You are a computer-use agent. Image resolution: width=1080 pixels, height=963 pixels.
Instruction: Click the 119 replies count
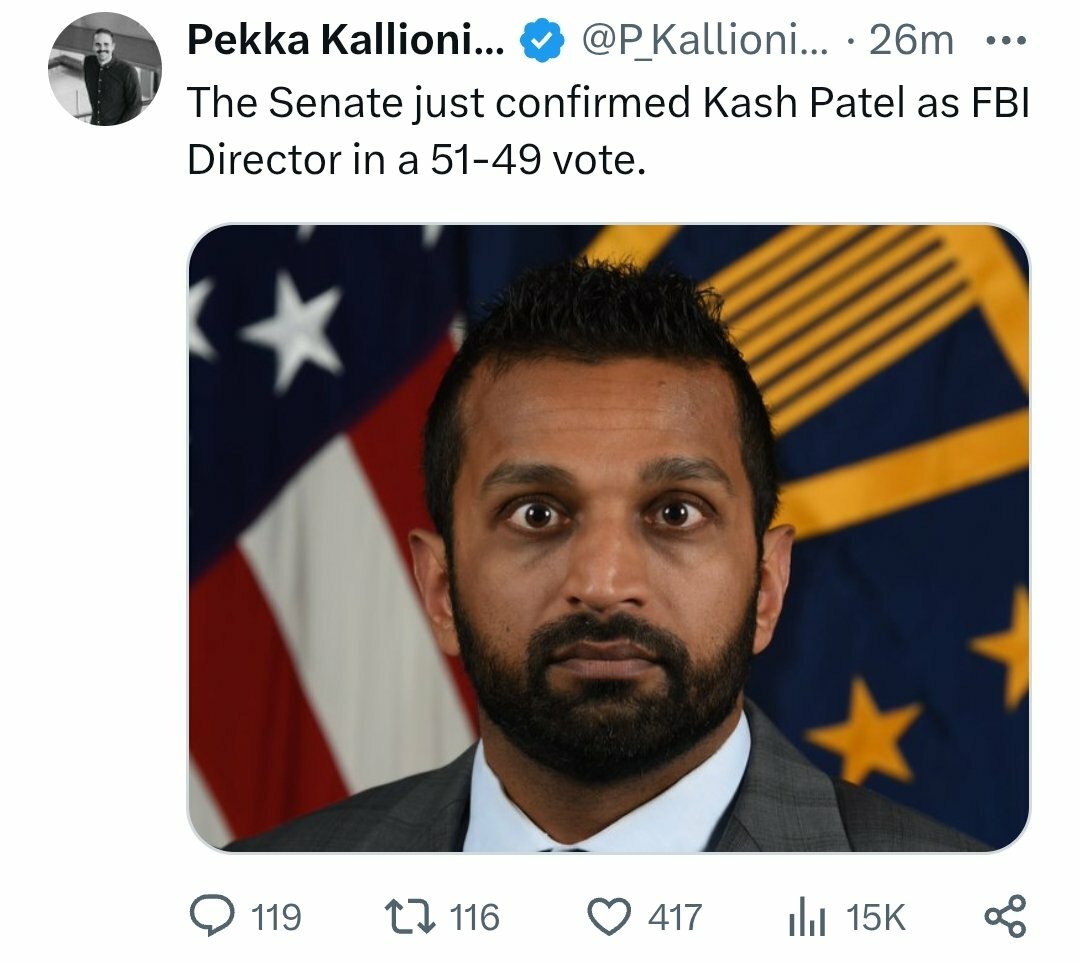click(276, 918)
